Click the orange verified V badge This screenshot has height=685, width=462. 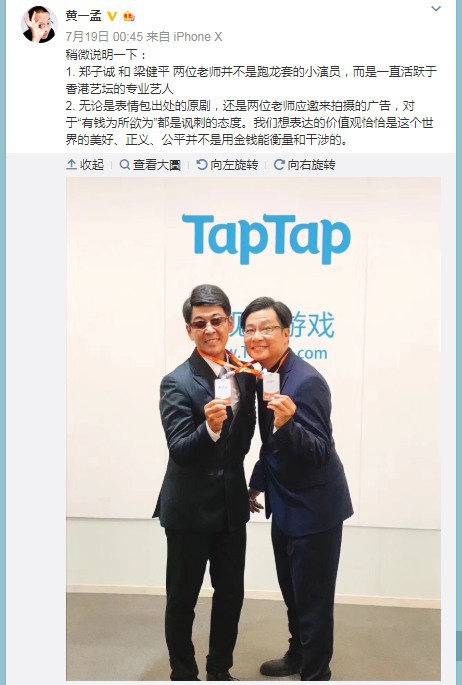[112, 16]
